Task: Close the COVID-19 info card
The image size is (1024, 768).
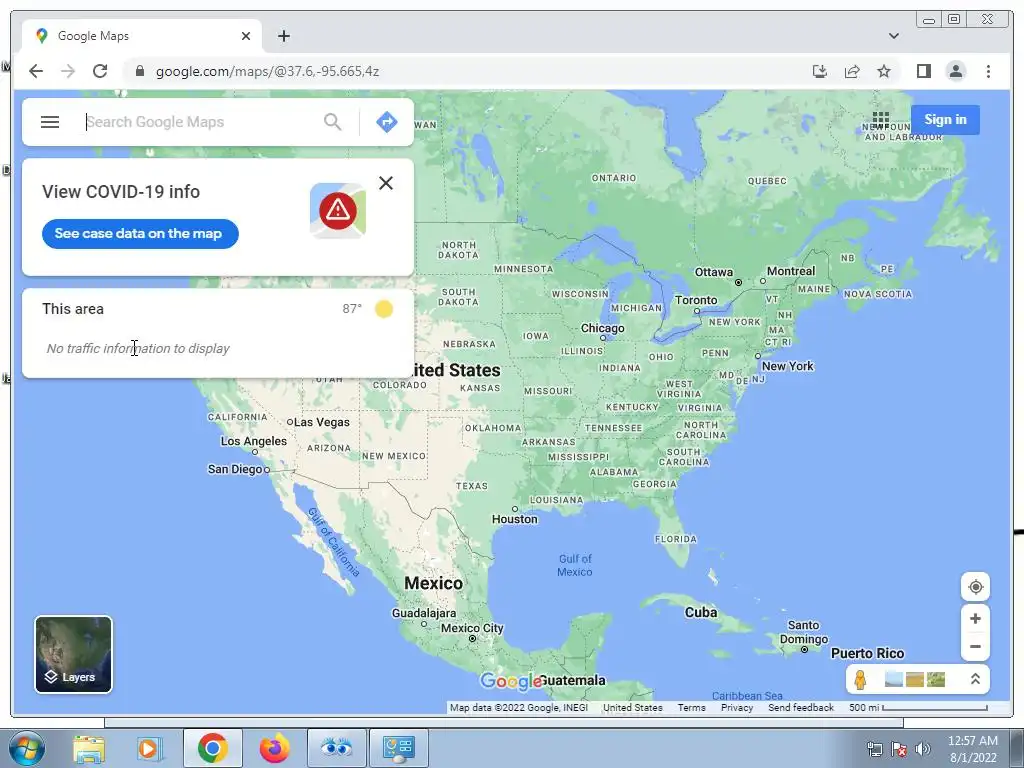Action: click(386, 183)
